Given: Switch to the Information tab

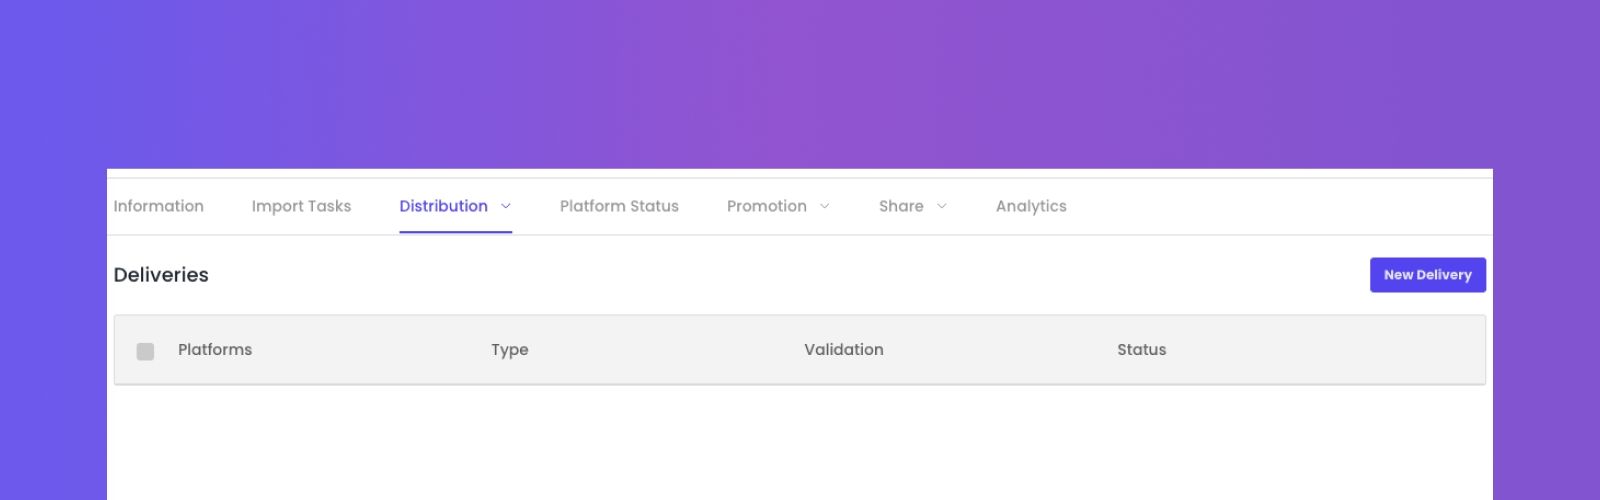Looking at the screenshot, I should (158, 206).
